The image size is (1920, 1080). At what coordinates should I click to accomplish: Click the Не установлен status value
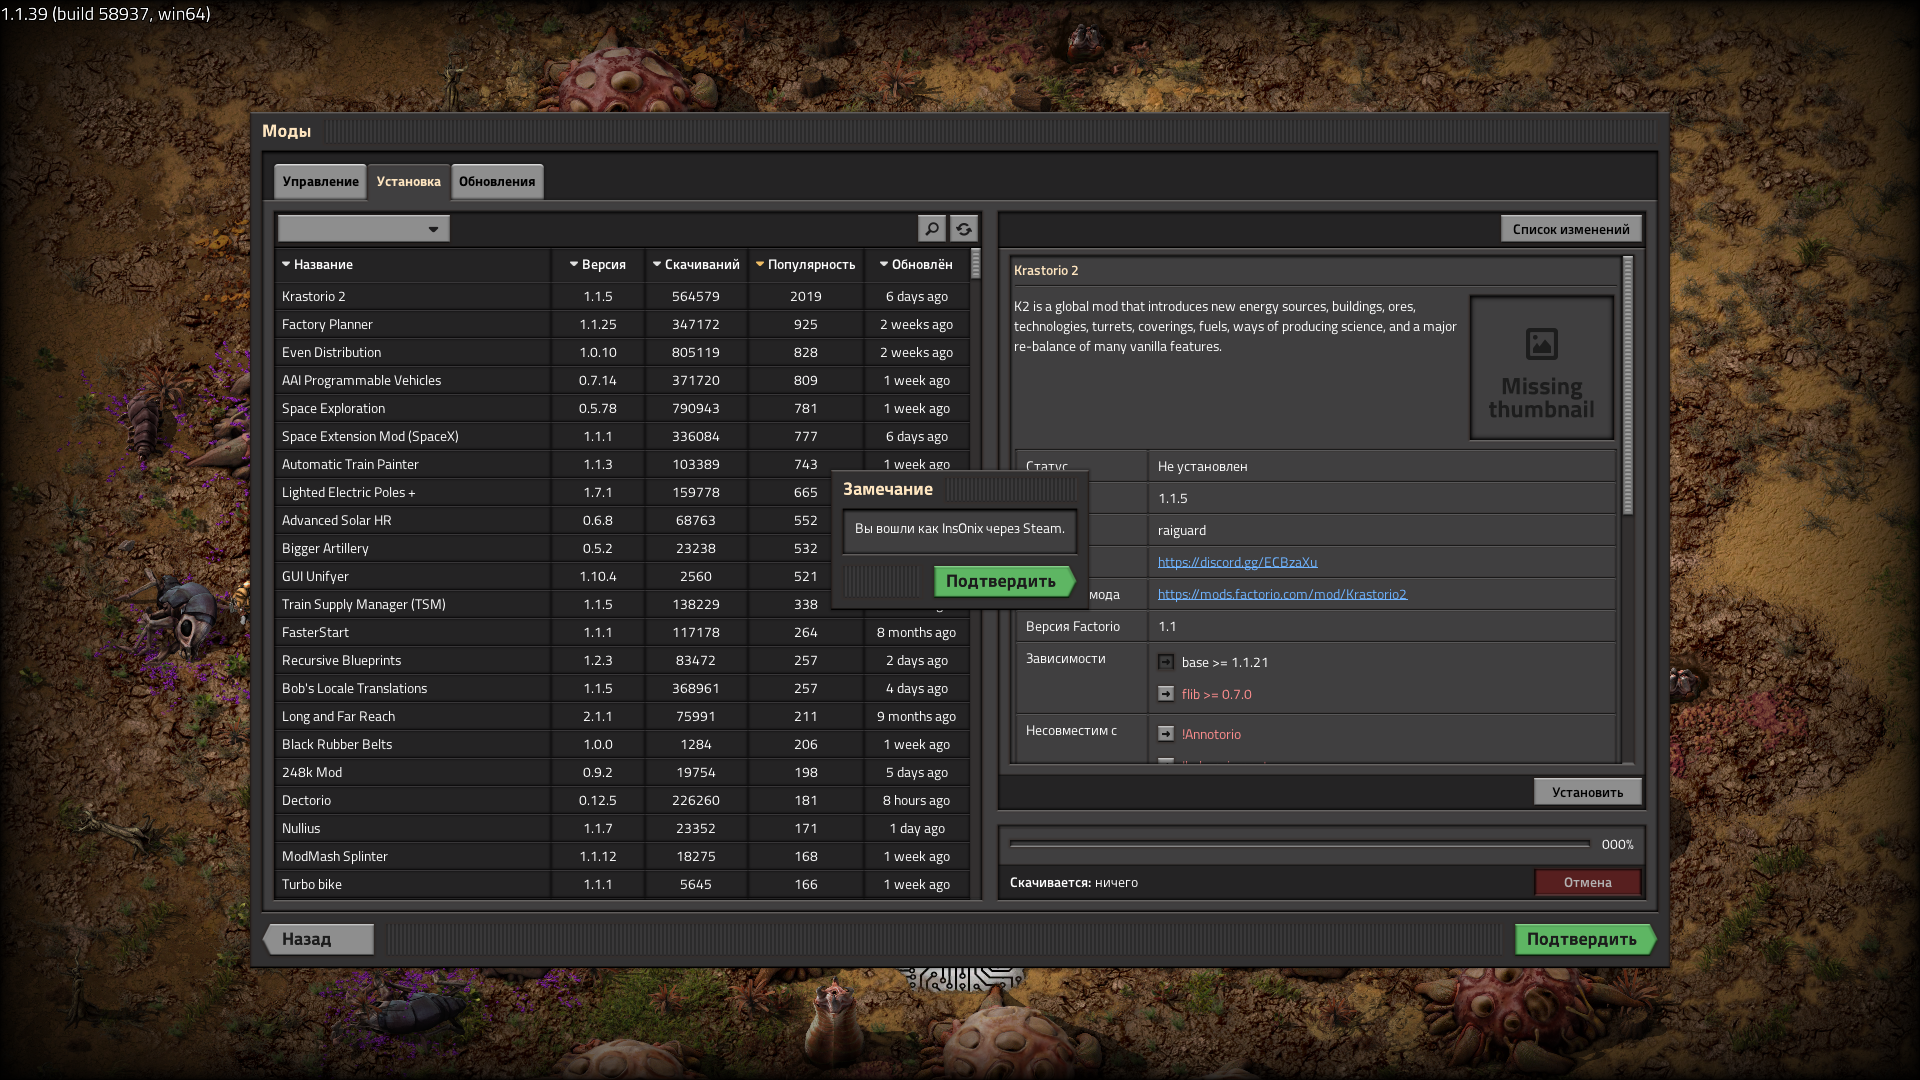(1202, 466)
